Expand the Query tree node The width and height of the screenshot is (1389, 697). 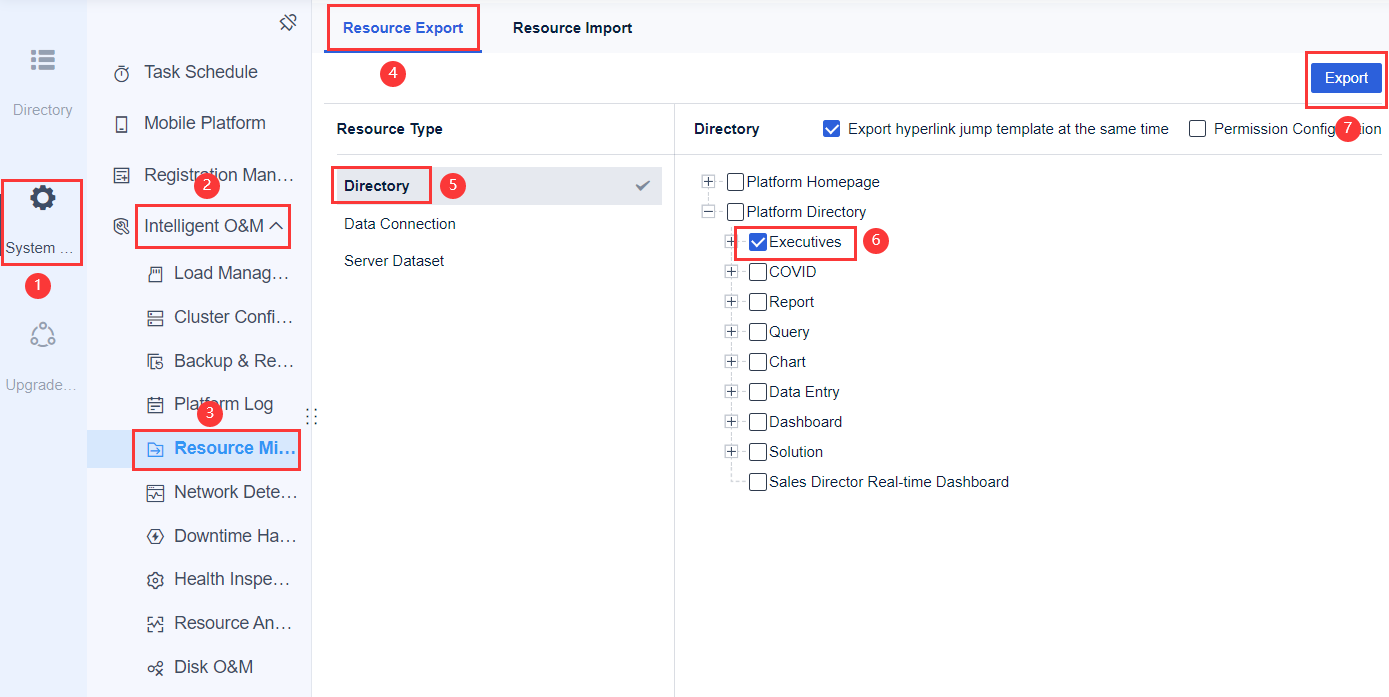tap(732, 332)
